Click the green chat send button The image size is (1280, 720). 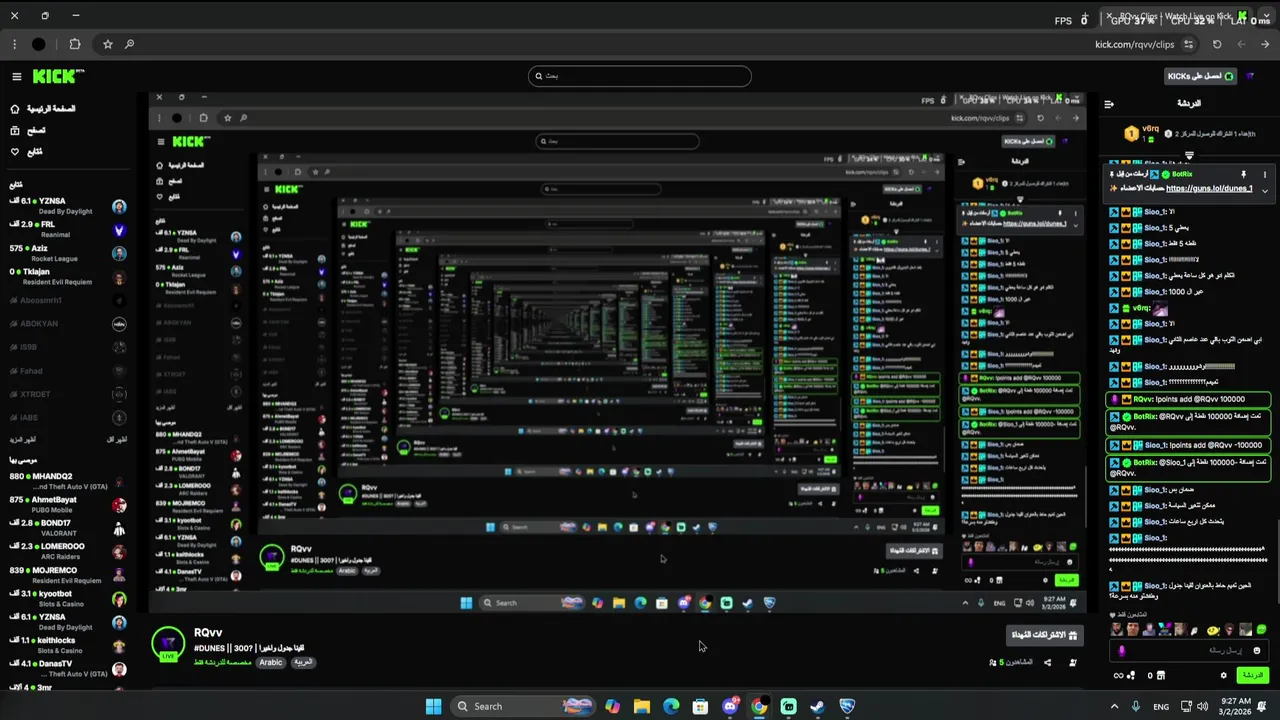(x=1253, y=675)
